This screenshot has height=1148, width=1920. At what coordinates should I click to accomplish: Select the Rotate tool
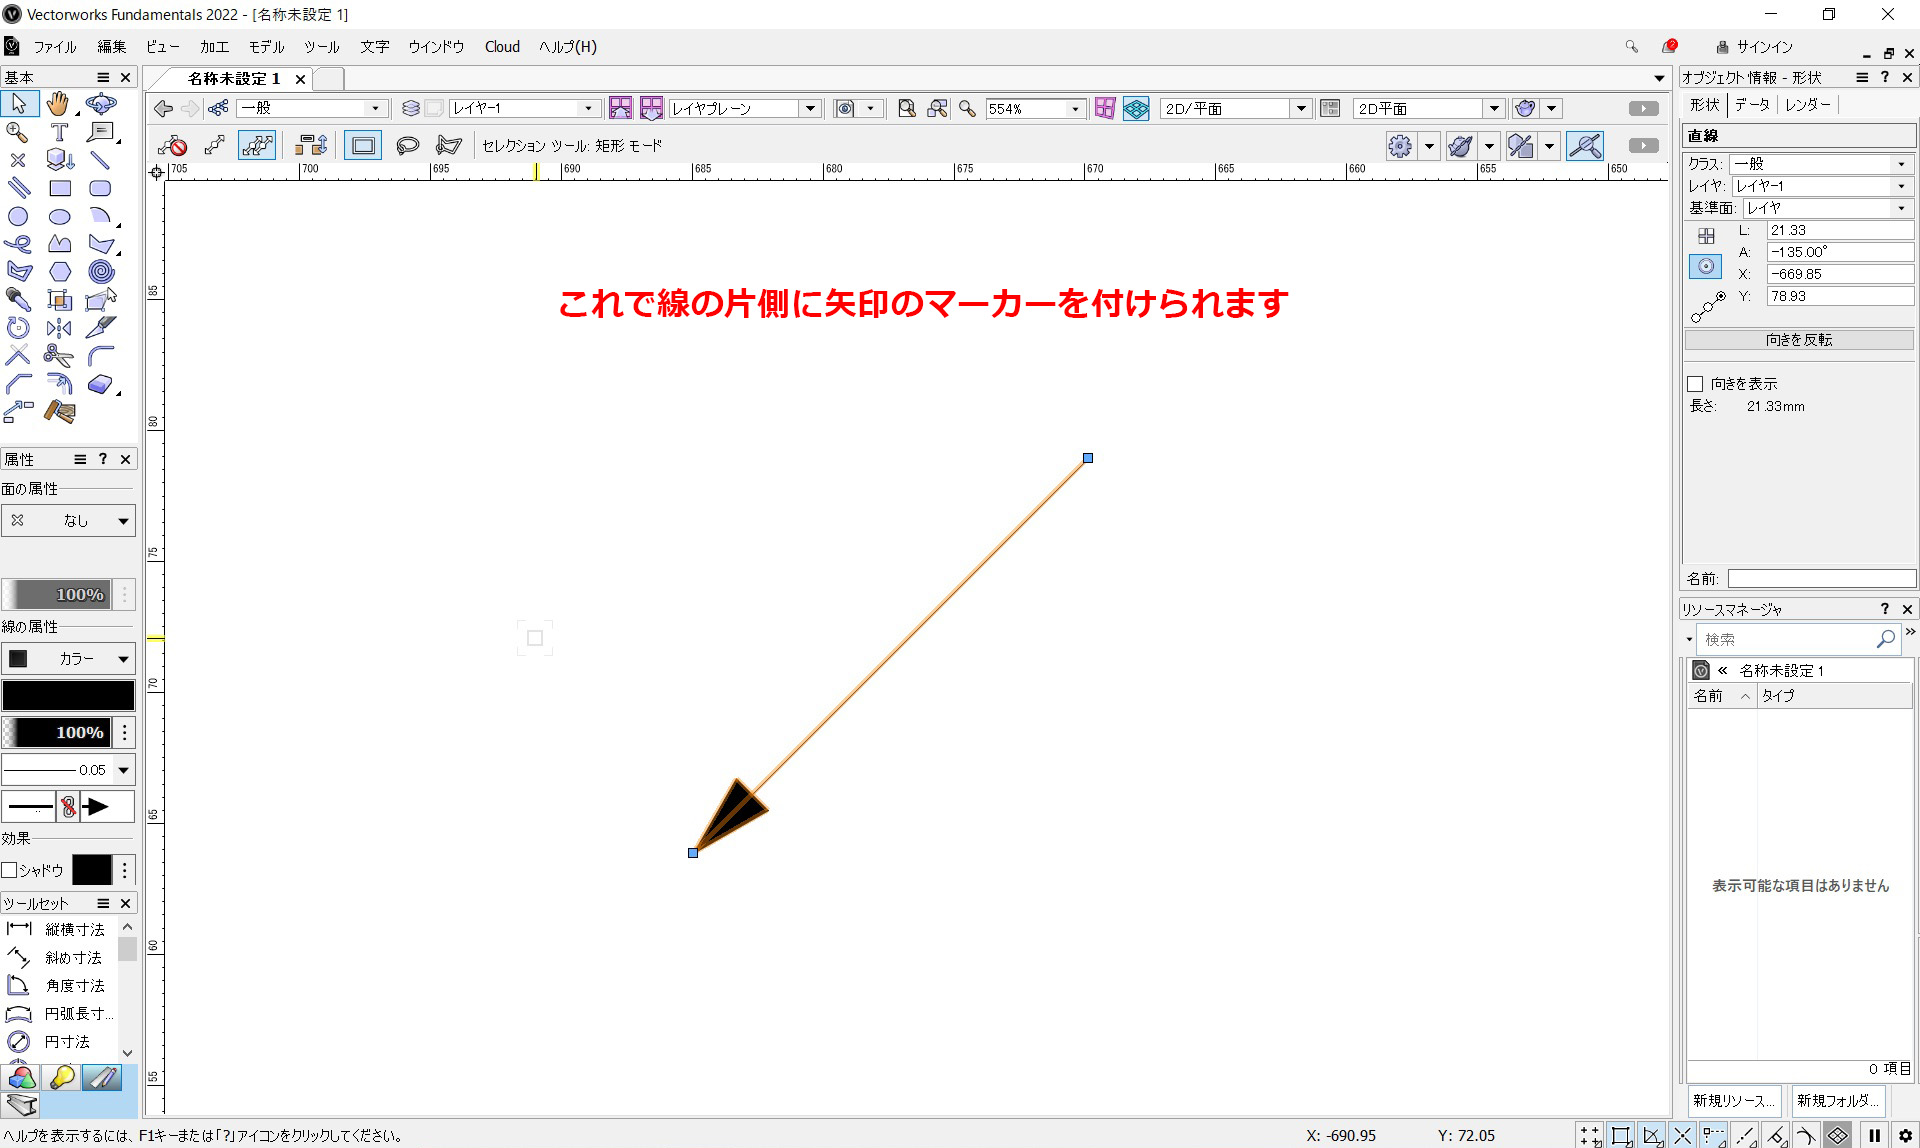tap(17, 327)
